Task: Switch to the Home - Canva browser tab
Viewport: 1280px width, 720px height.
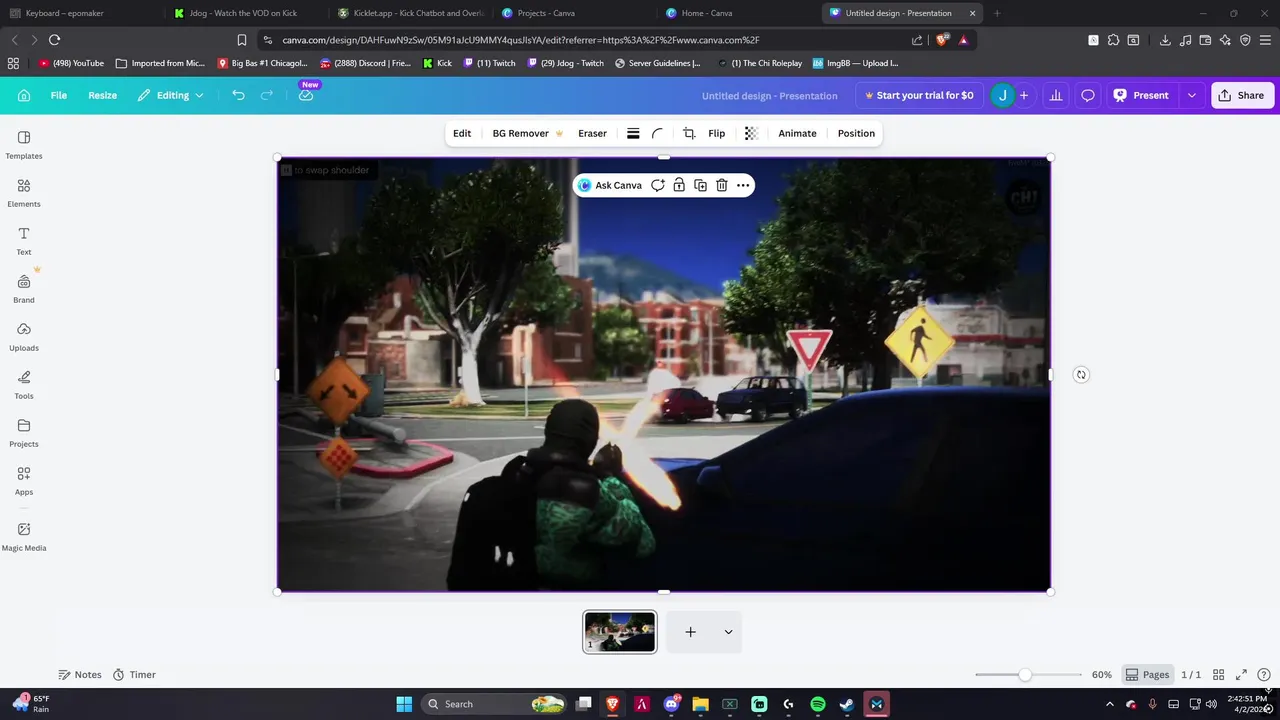Action: coord(737,13)
